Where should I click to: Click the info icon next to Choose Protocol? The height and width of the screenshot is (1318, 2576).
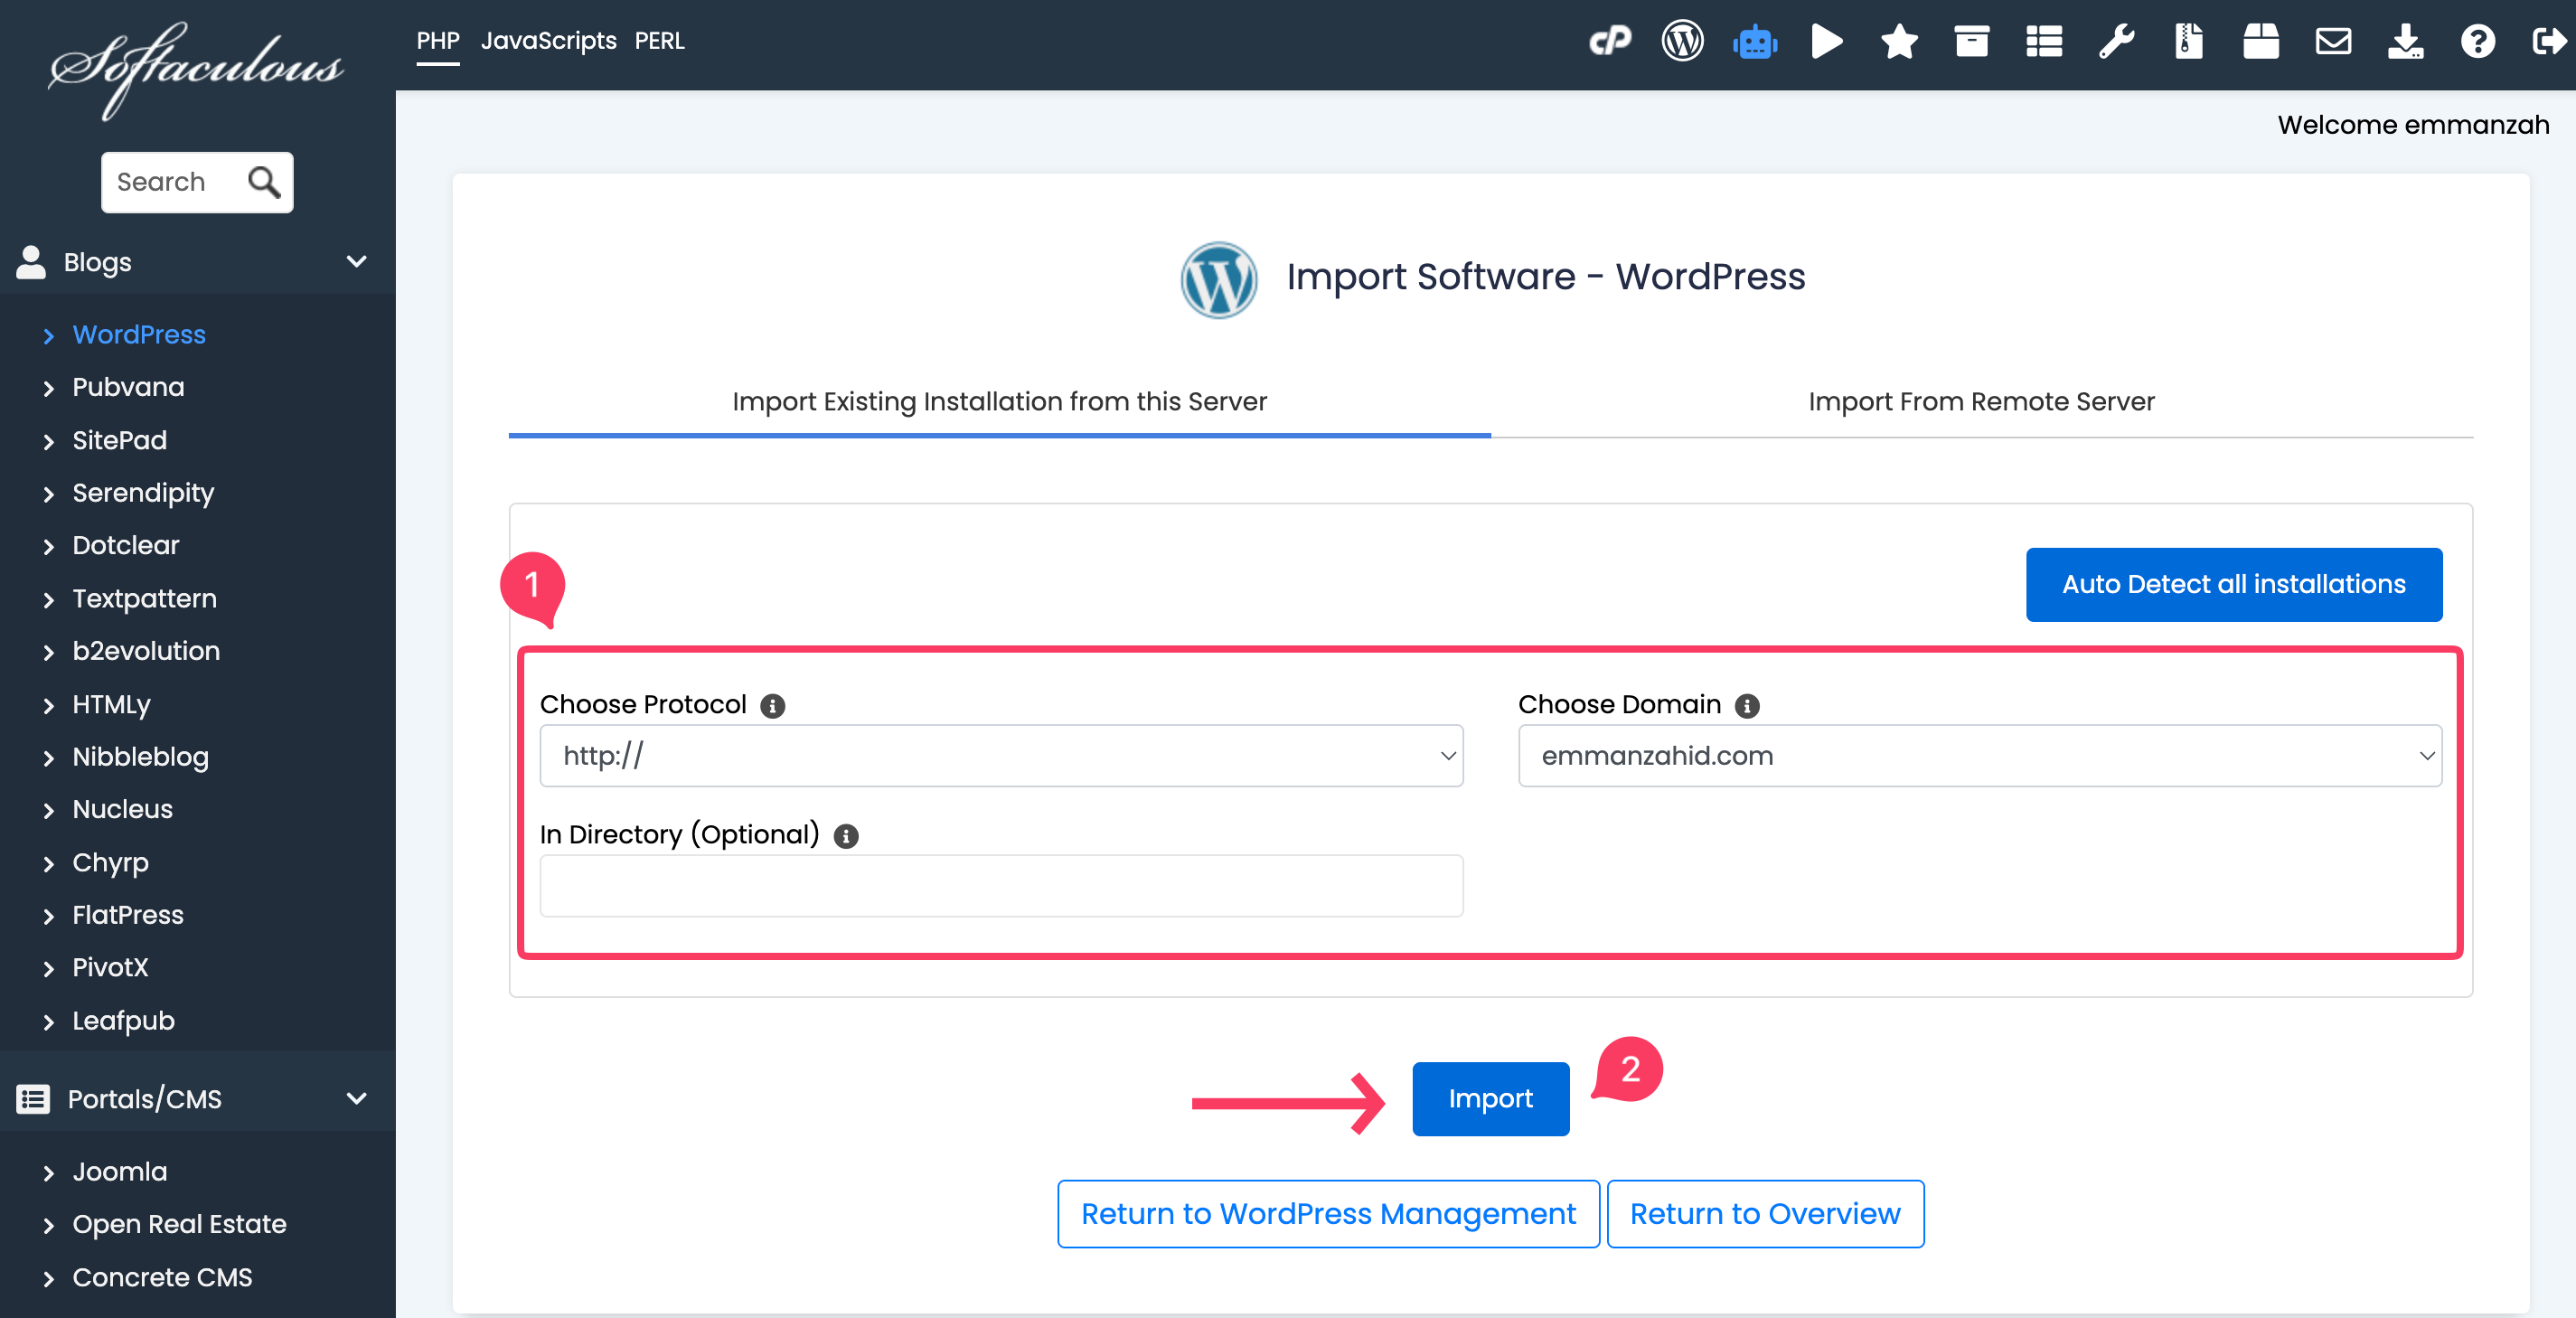point(772,705)
